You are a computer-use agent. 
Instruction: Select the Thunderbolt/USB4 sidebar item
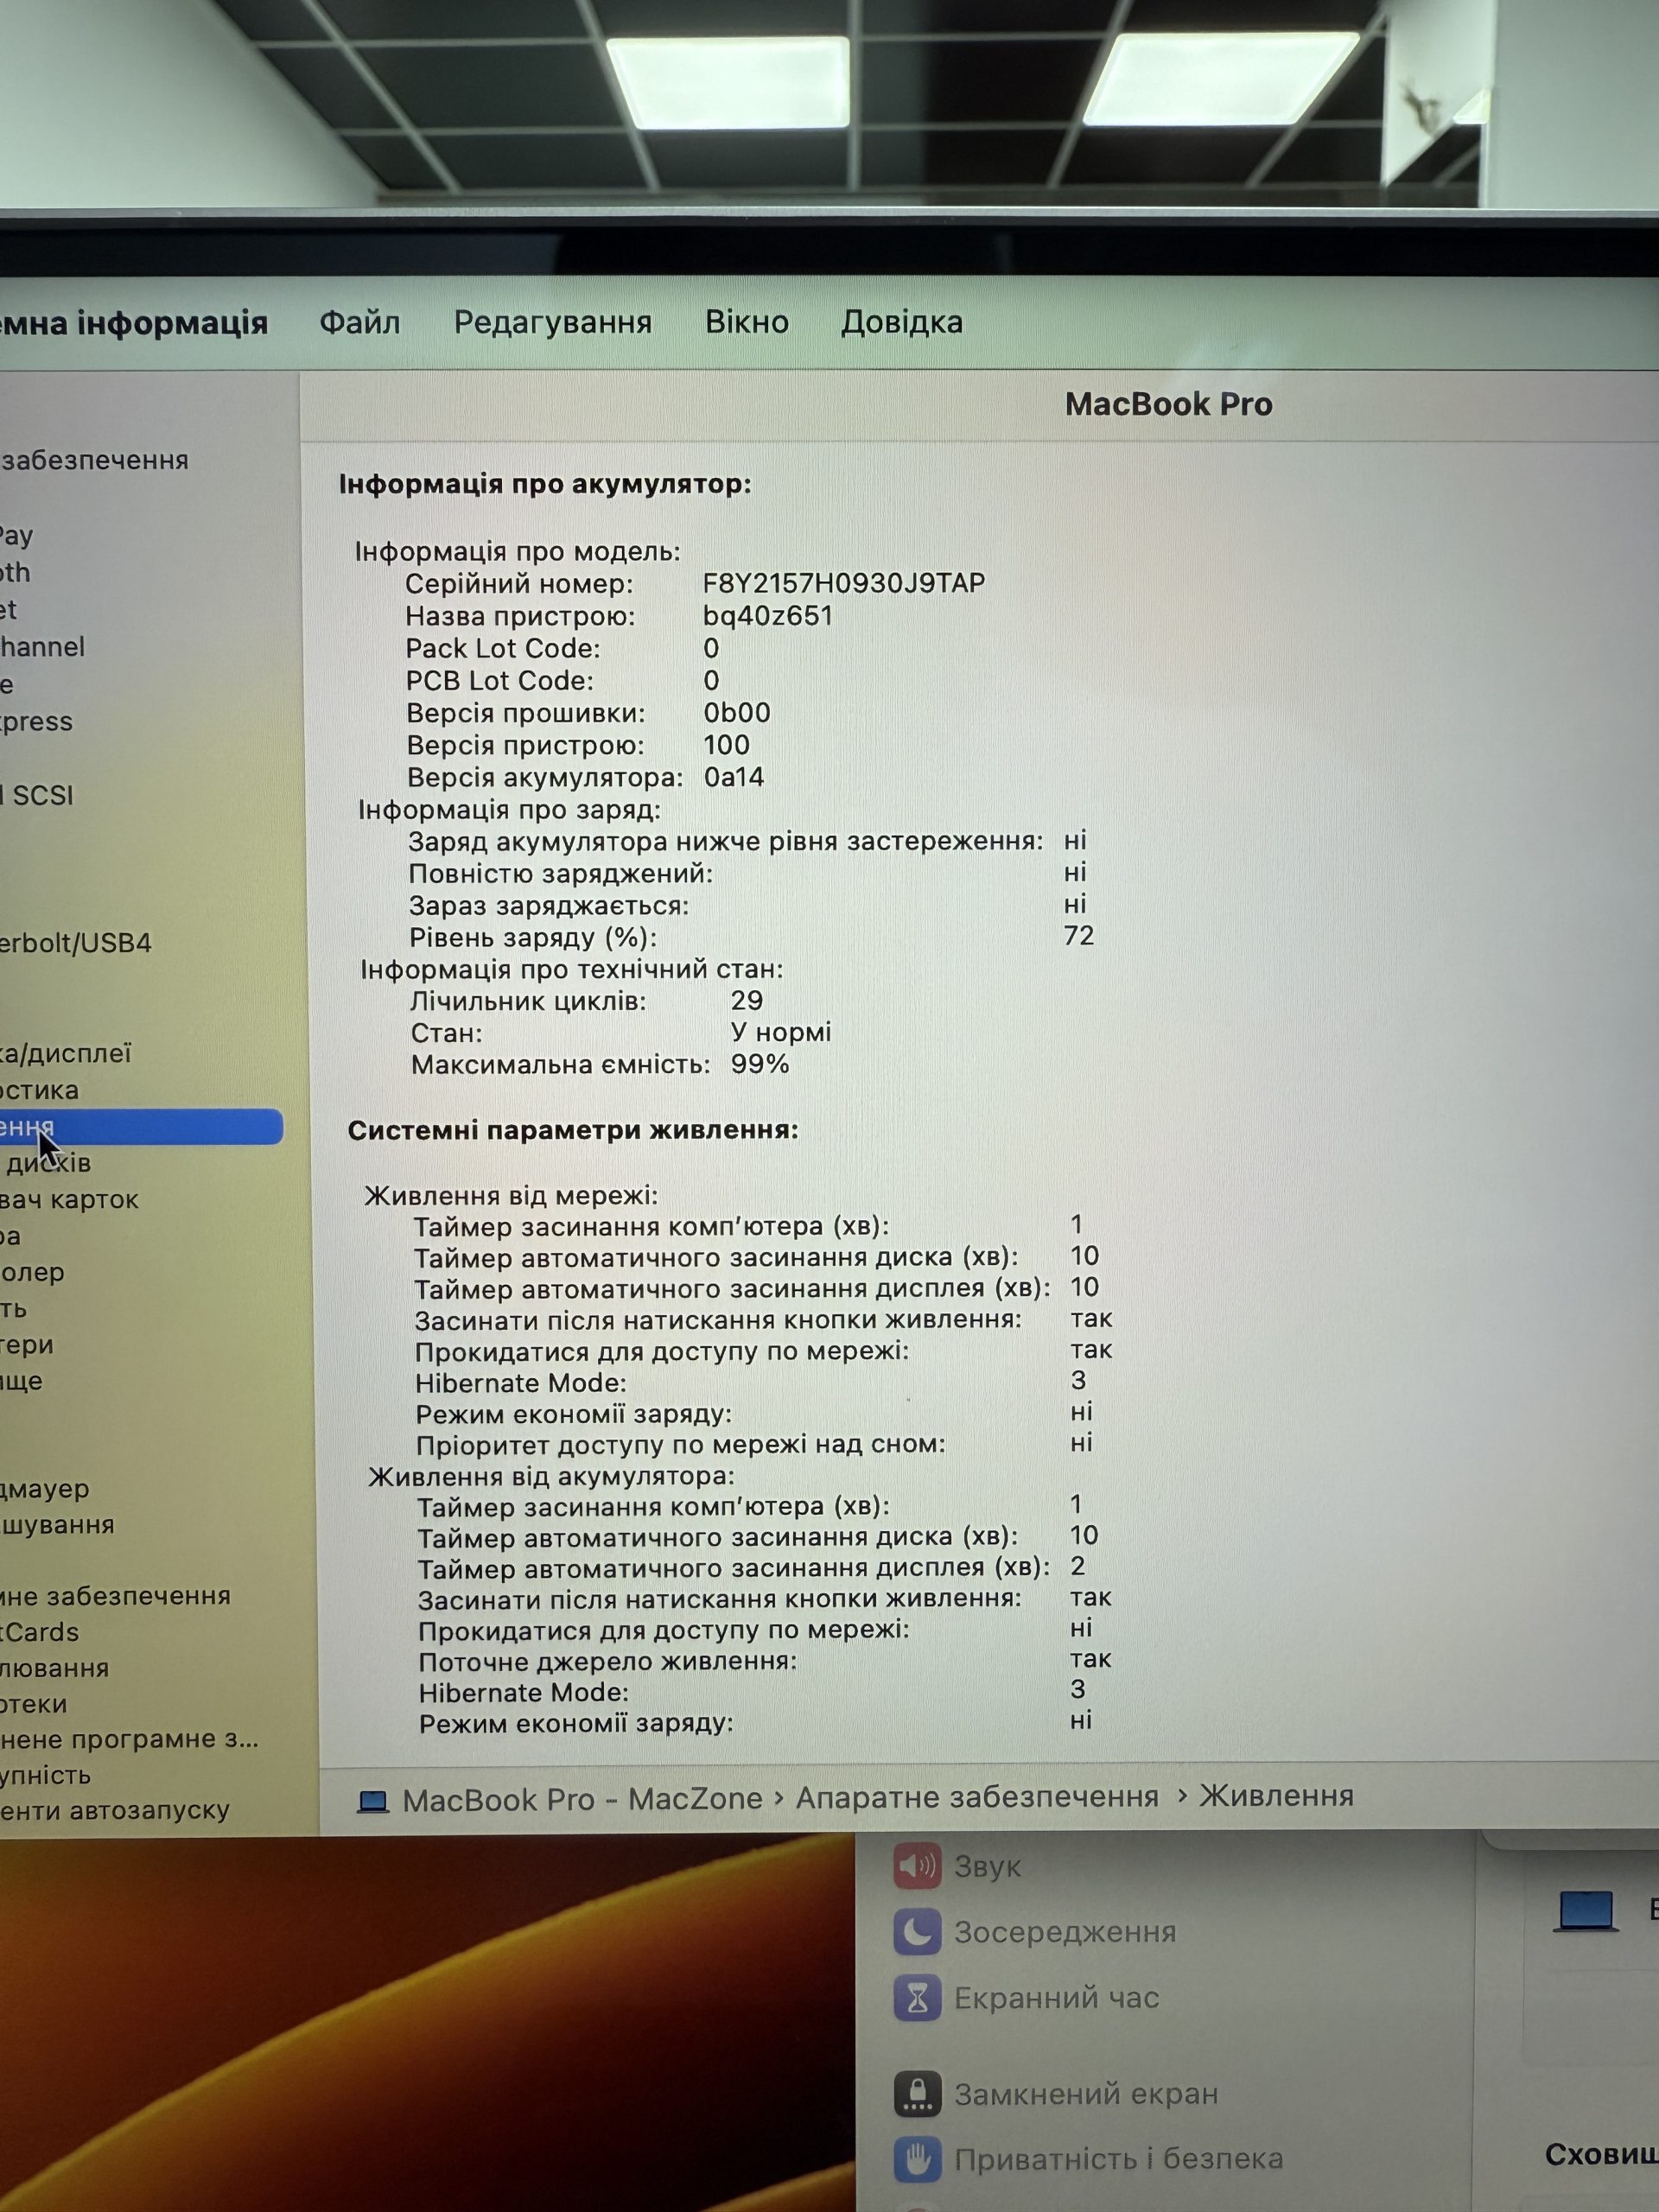pyautogui.click(x=75, y=943)
